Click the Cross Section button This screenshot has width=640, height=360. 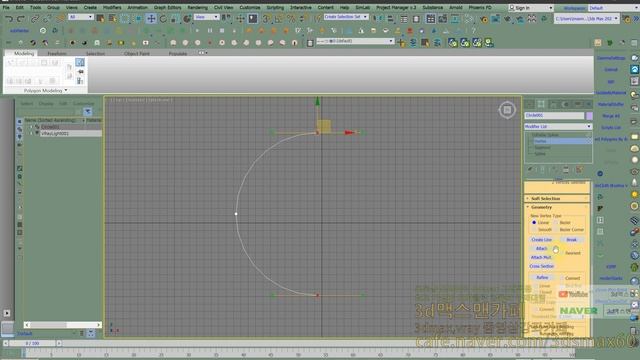click(542, 266)
